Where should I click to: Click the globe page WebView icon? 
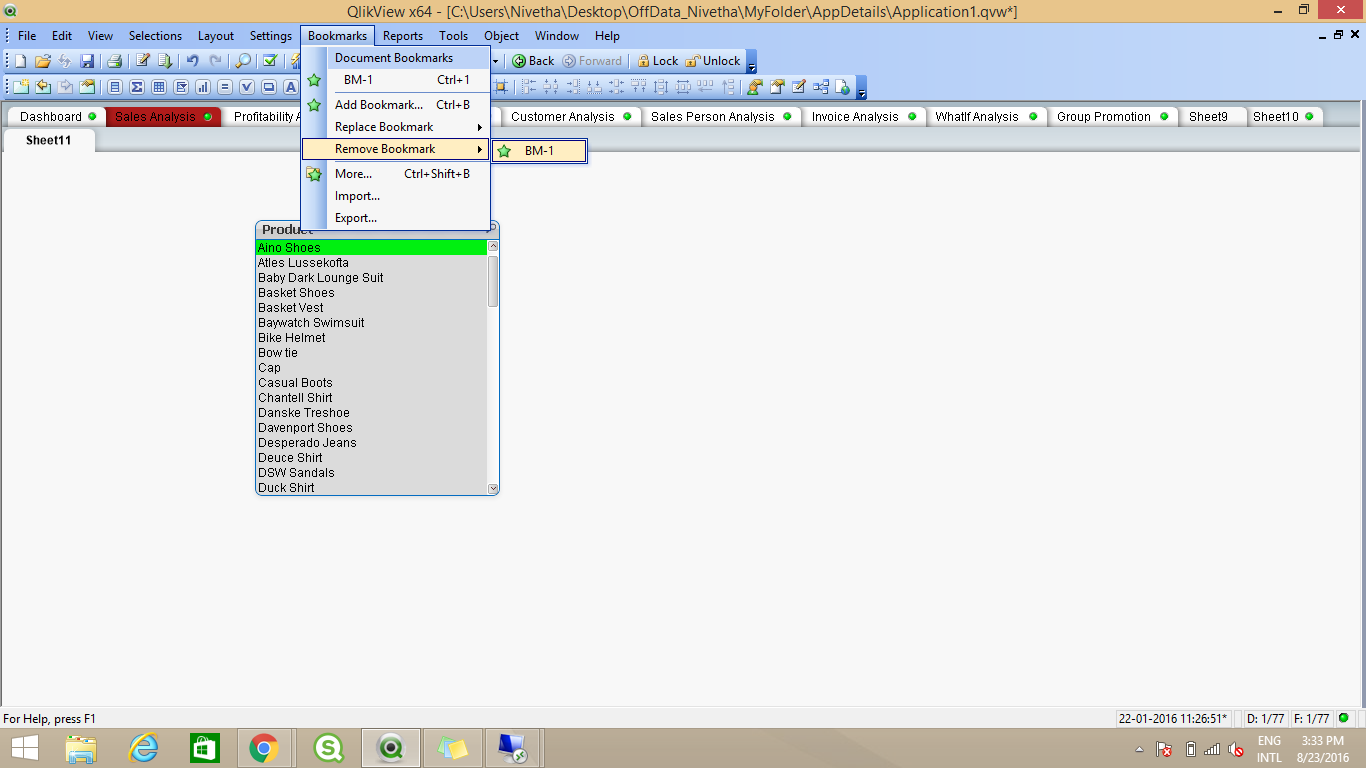pyautogui.click(x=843, y=87)
